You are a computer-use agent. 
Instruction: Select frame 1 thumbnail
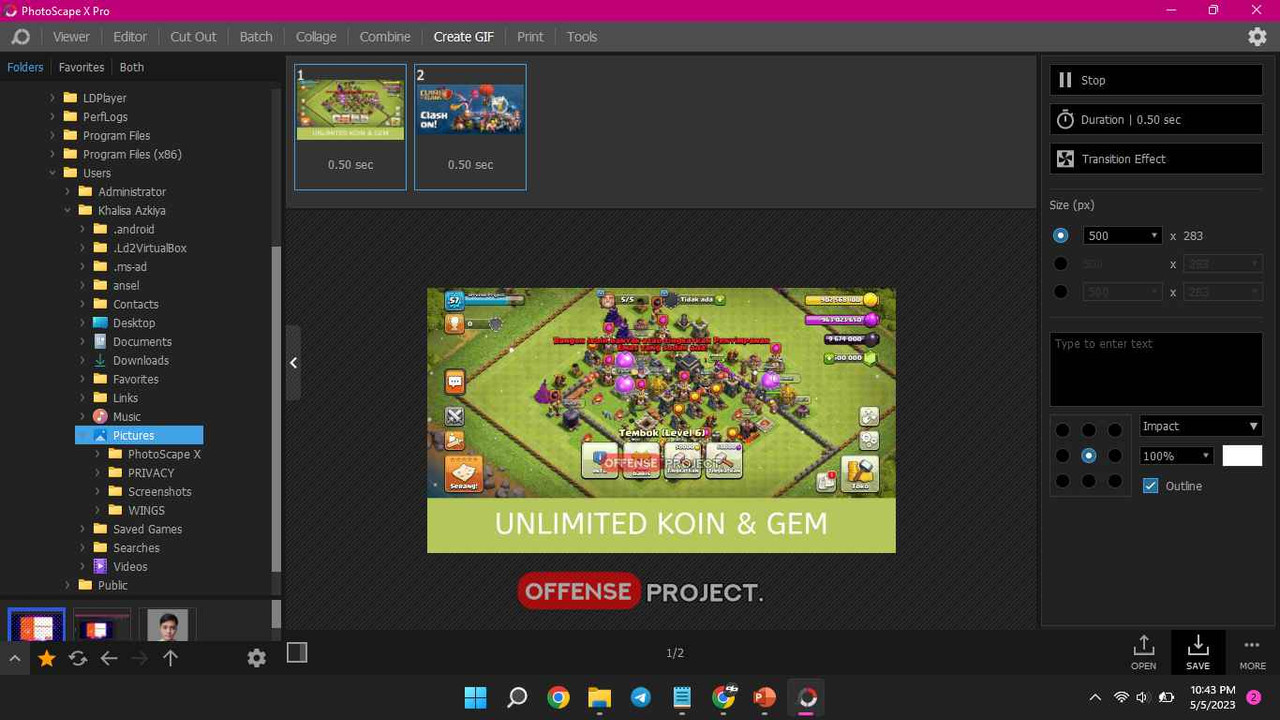click(x=350, y=127)
